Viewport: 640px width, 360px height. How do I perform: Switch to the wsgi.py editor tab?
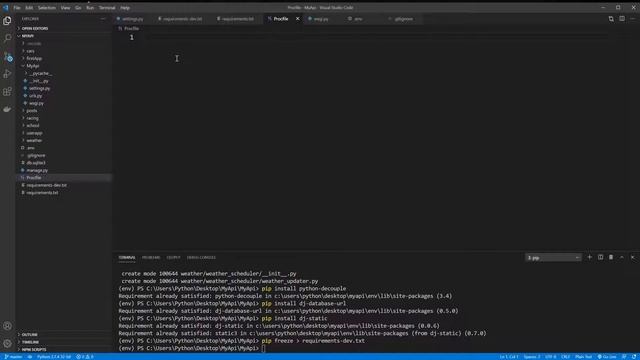point(321,19)
